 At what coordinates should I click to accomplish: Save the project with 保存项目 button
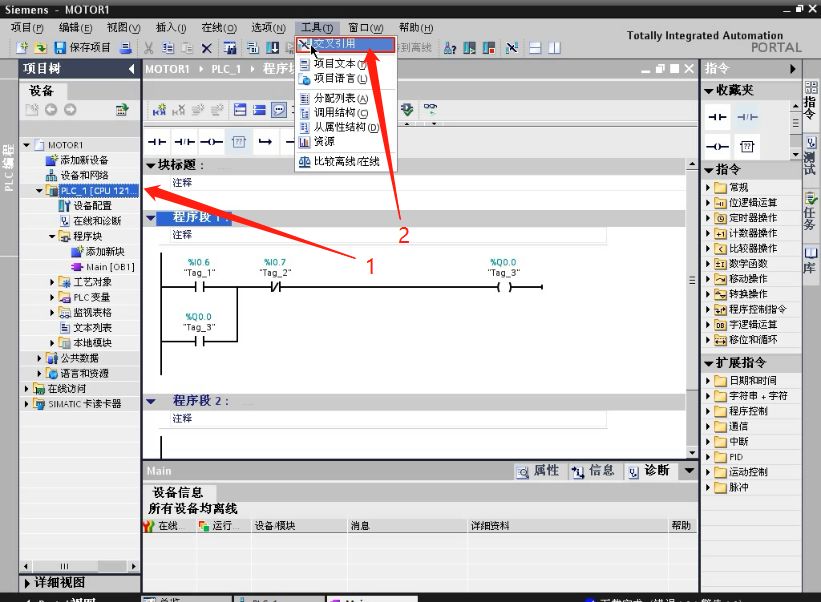coord(82,48)
